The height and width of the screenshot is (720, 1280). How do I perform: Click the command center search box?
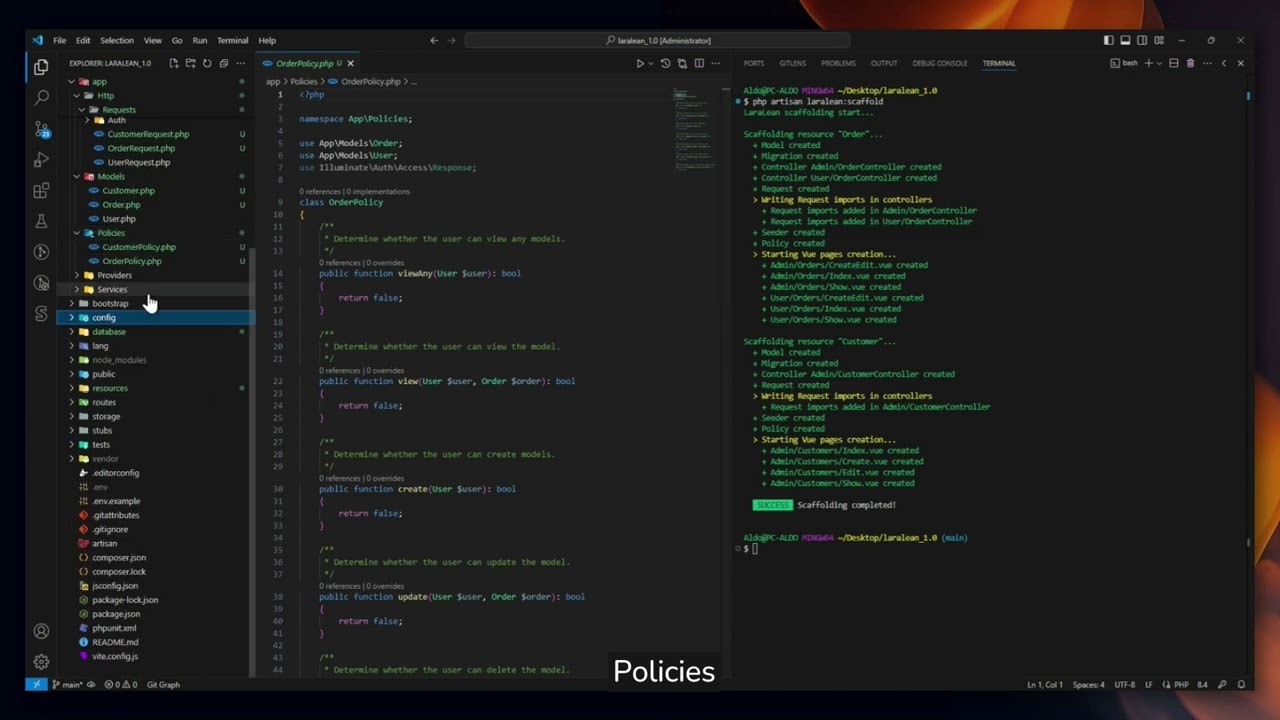coord(657,41)
